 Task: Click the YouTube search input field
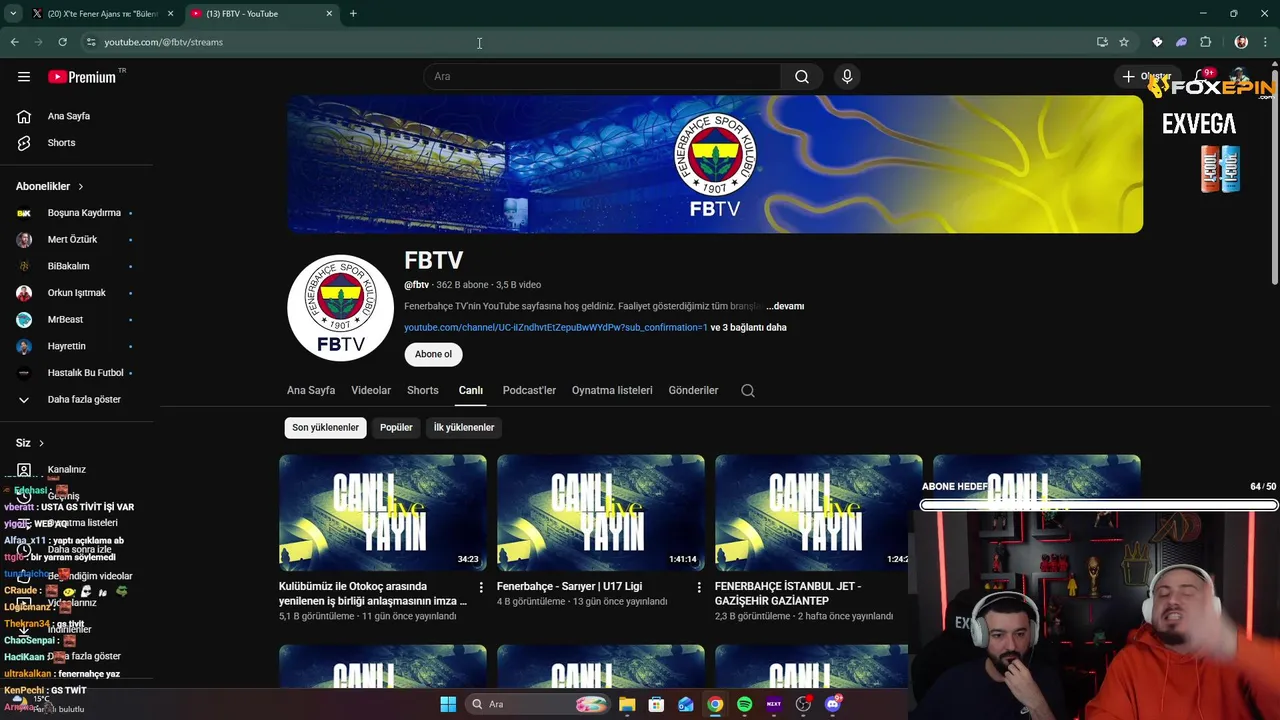tap(602, 77)
